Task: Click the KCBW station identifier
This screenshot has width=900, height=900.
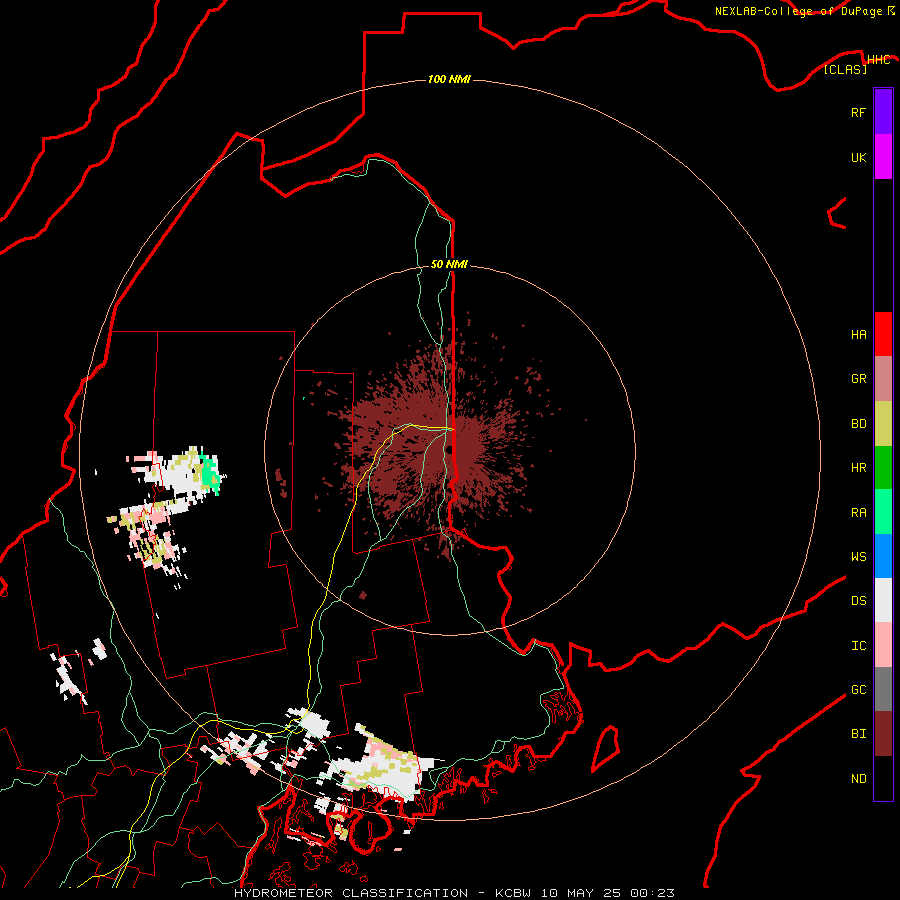Action: [513, 893]
